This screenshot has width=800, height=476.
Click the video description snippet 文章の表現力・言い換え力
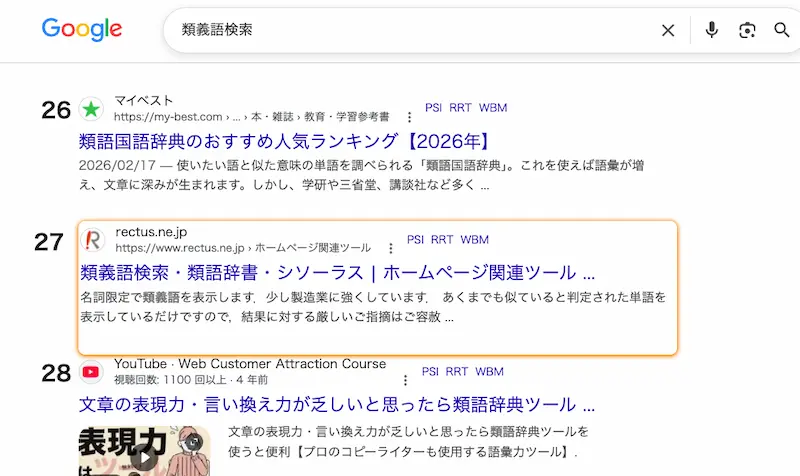click(x=408, y=442)
